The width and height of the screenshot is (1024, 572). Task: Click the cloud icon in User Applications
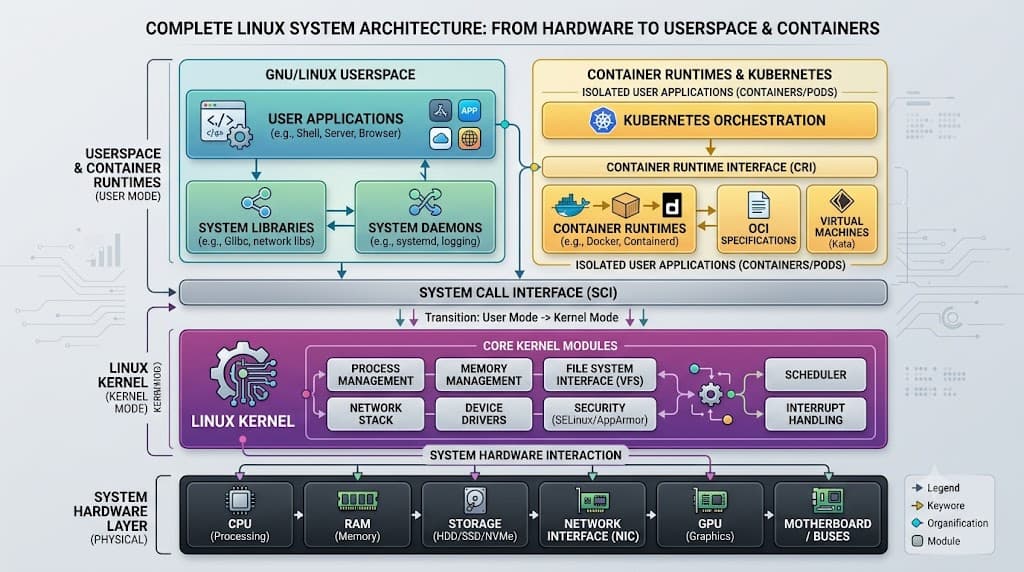click(440, 138)
